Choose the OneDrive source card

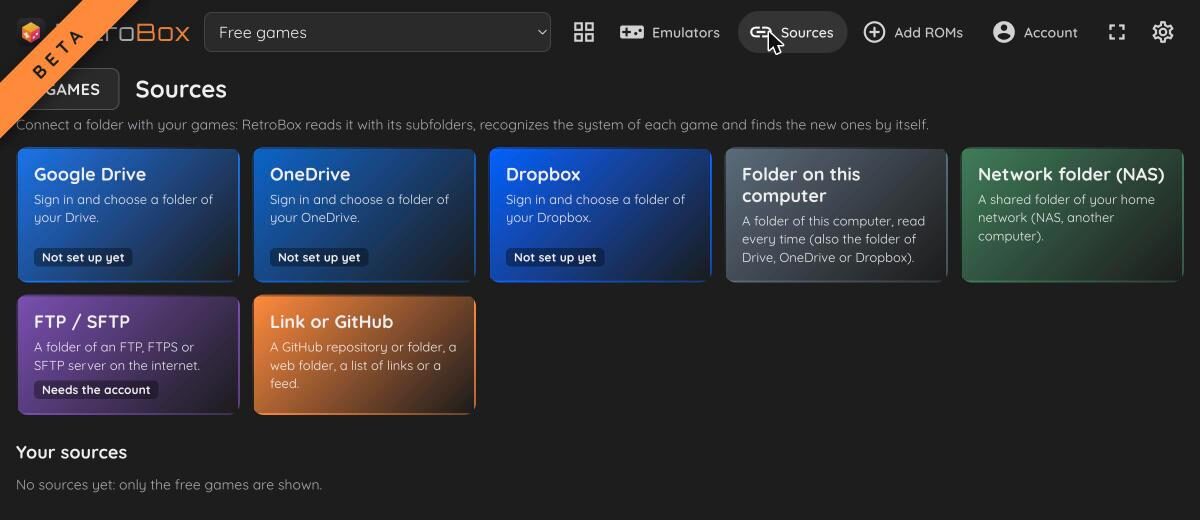[364, 215]
